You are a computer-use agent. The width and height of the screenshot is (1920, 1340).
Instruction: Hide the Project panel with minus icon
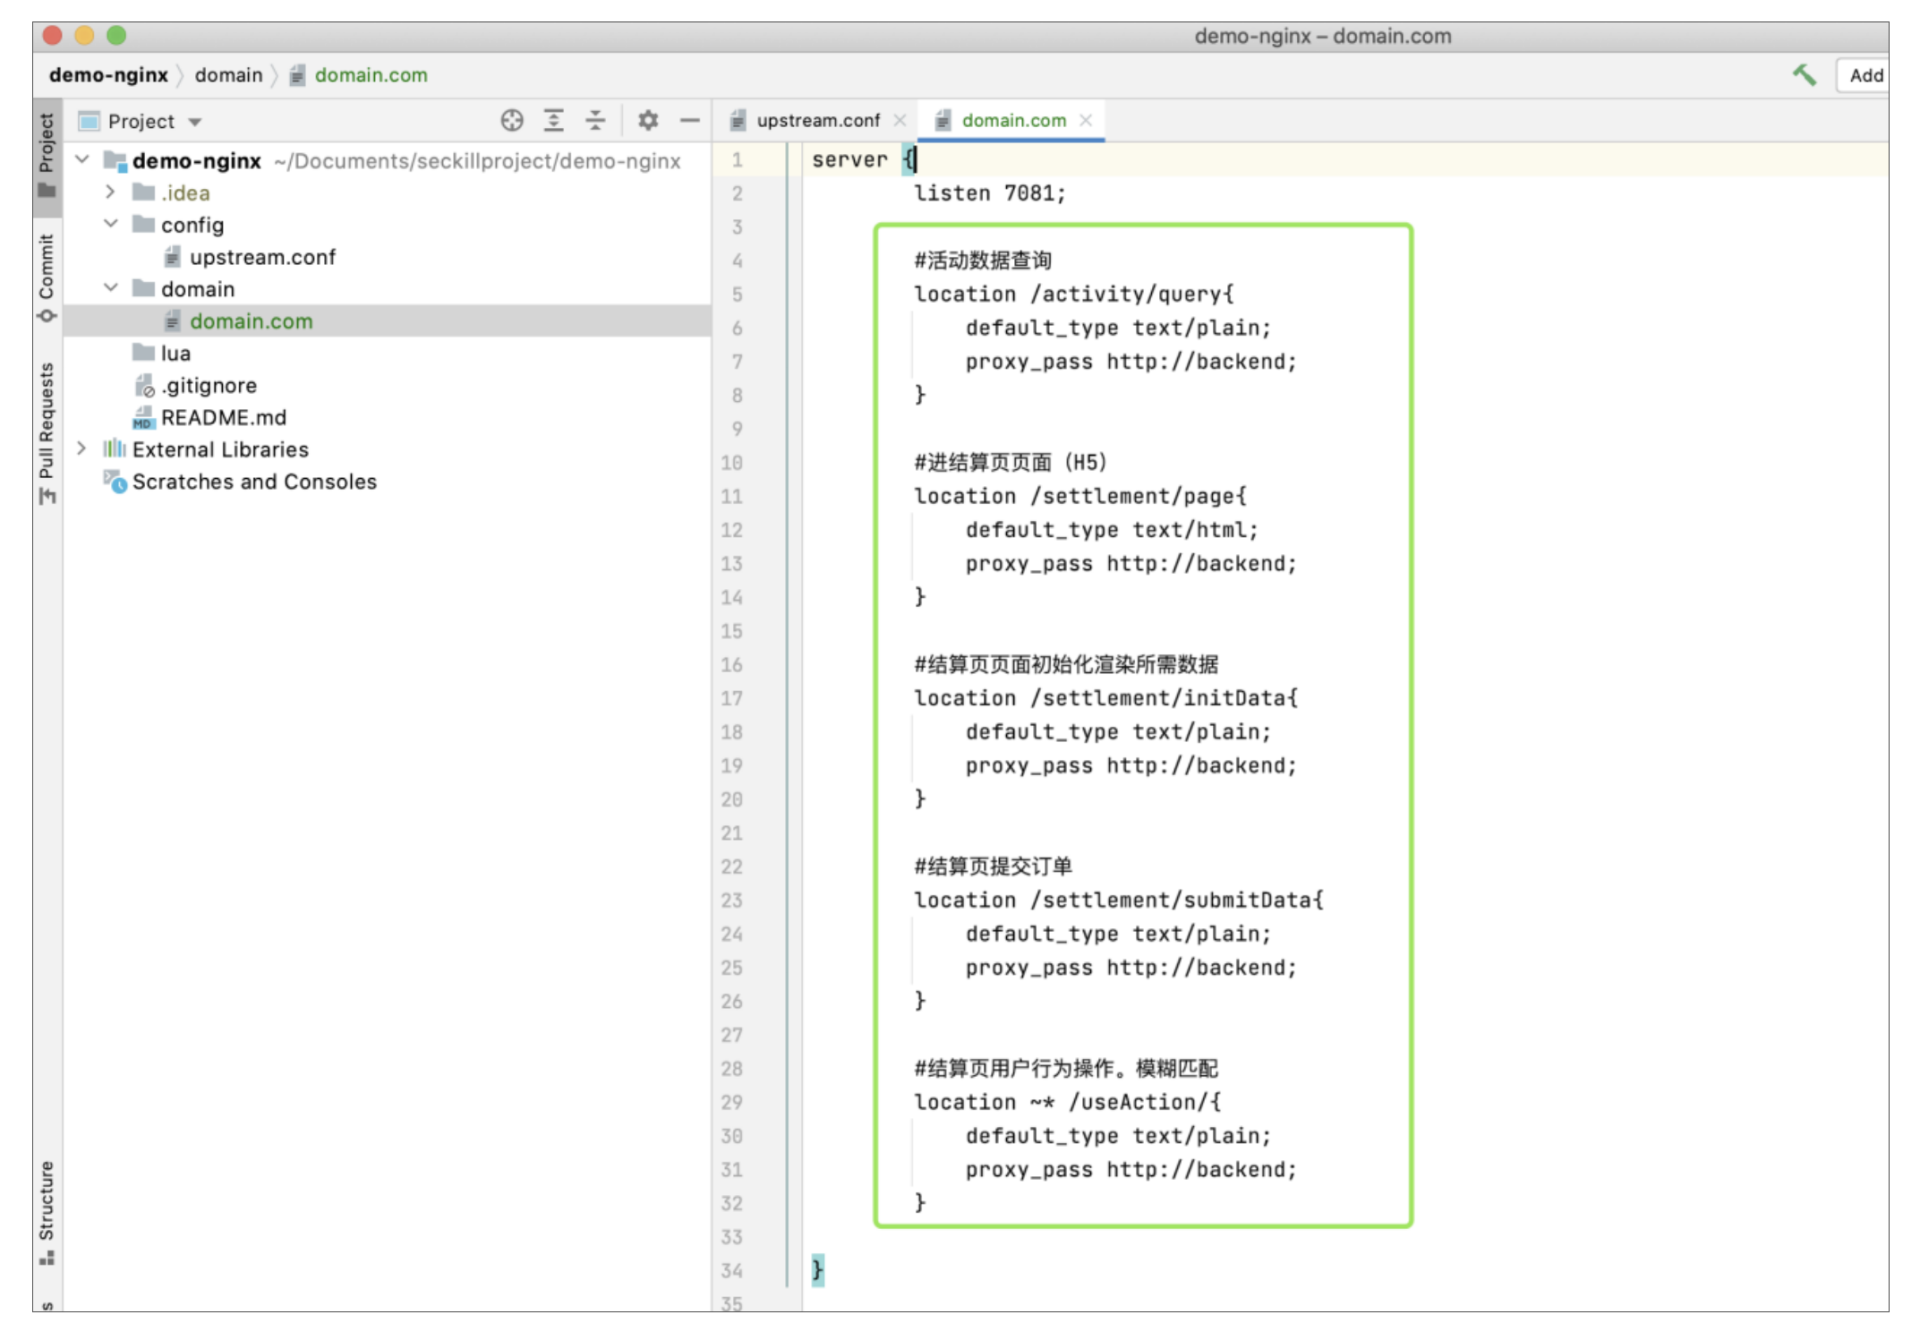pos(690,121)
